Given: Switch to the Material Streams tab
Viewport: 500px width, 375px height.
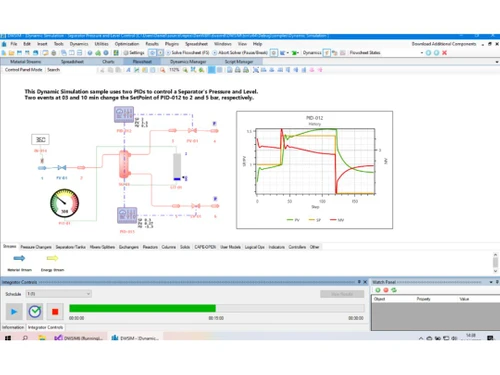Looking at the screenshot, I should coord(25,62).
